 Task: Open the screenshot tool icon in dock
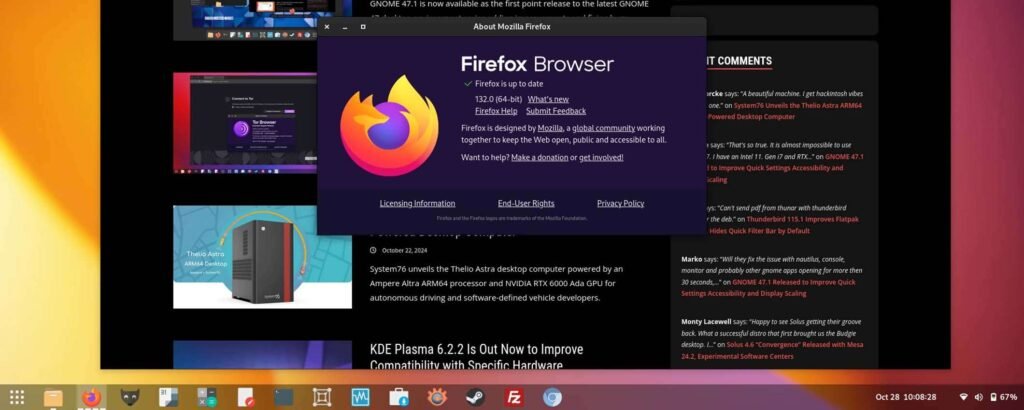point(322,397)
